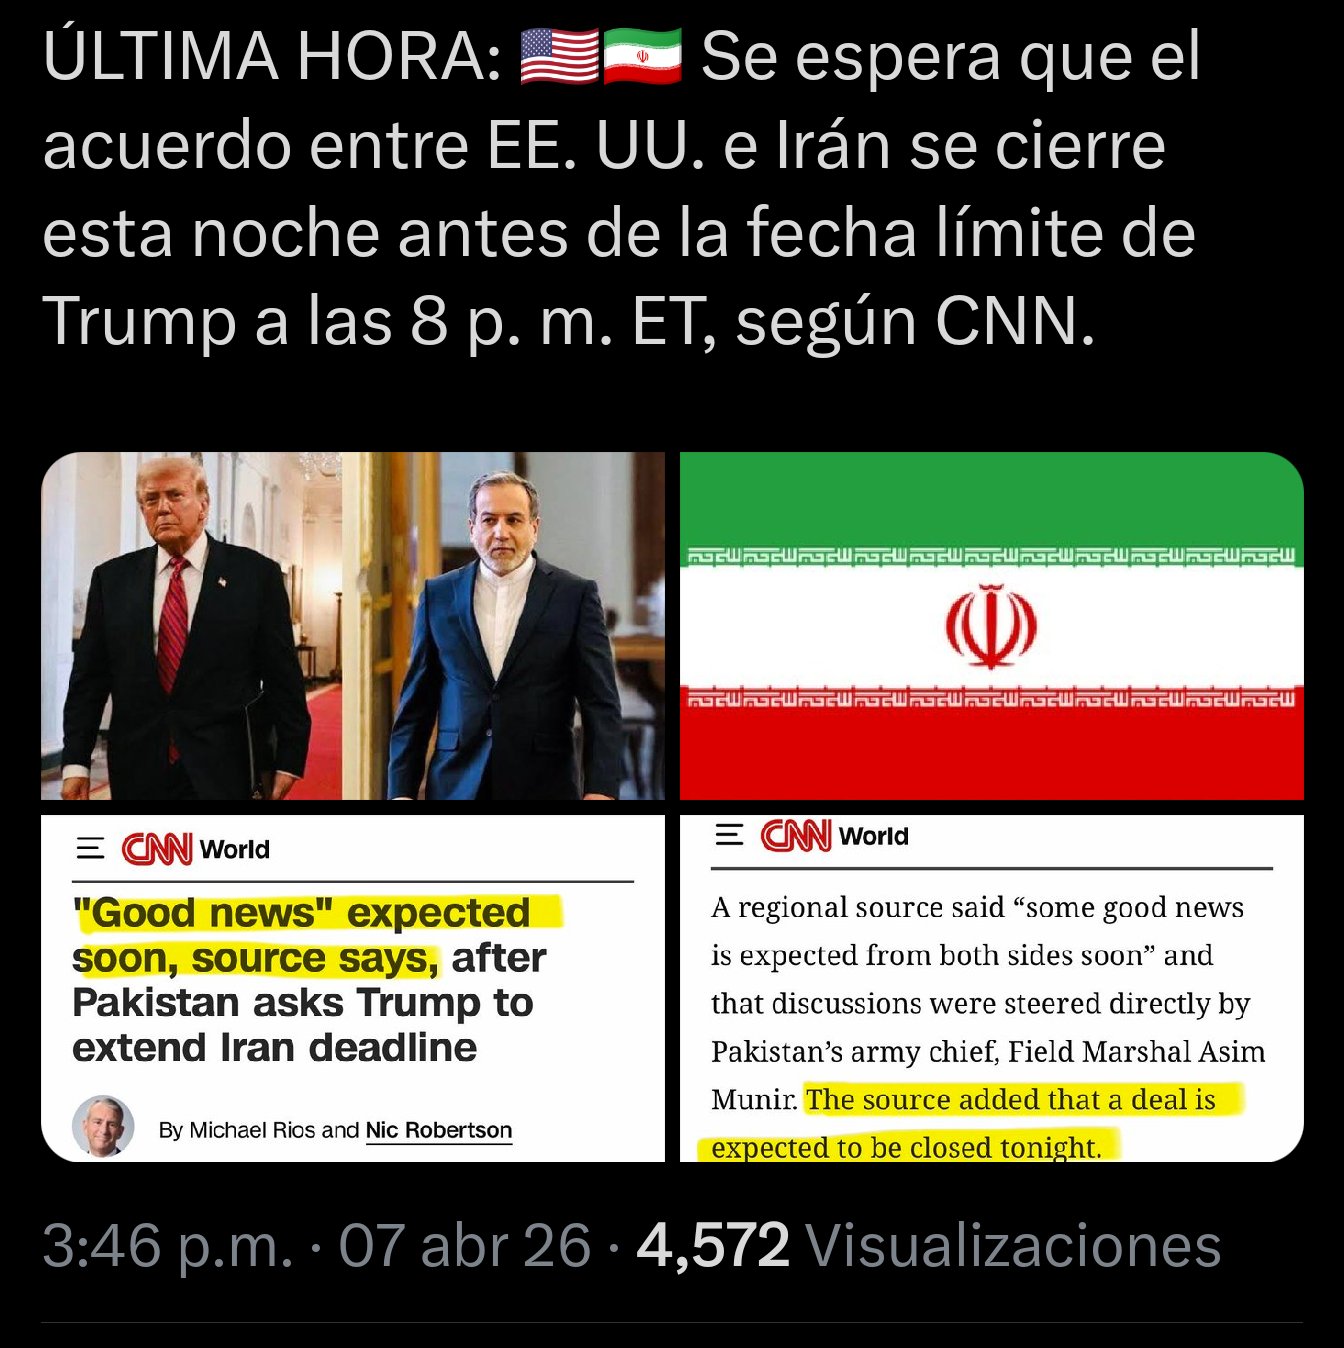Click the red emblem on Iranian flag

coord(991,627)
